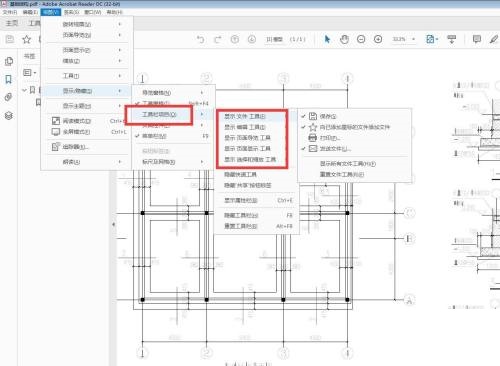Click the star (bookmark file) toolbar icon

click(26, 40)
